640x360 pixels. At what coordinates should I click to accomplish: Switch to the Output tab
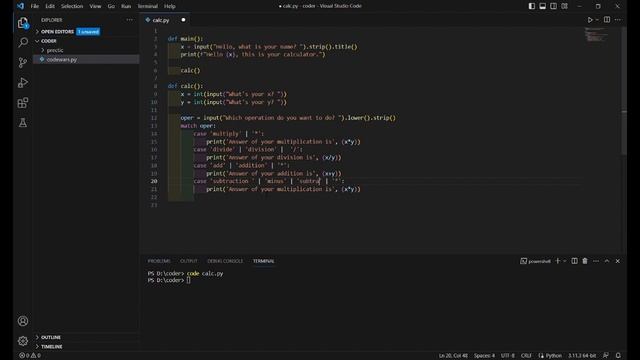point(189,261)
